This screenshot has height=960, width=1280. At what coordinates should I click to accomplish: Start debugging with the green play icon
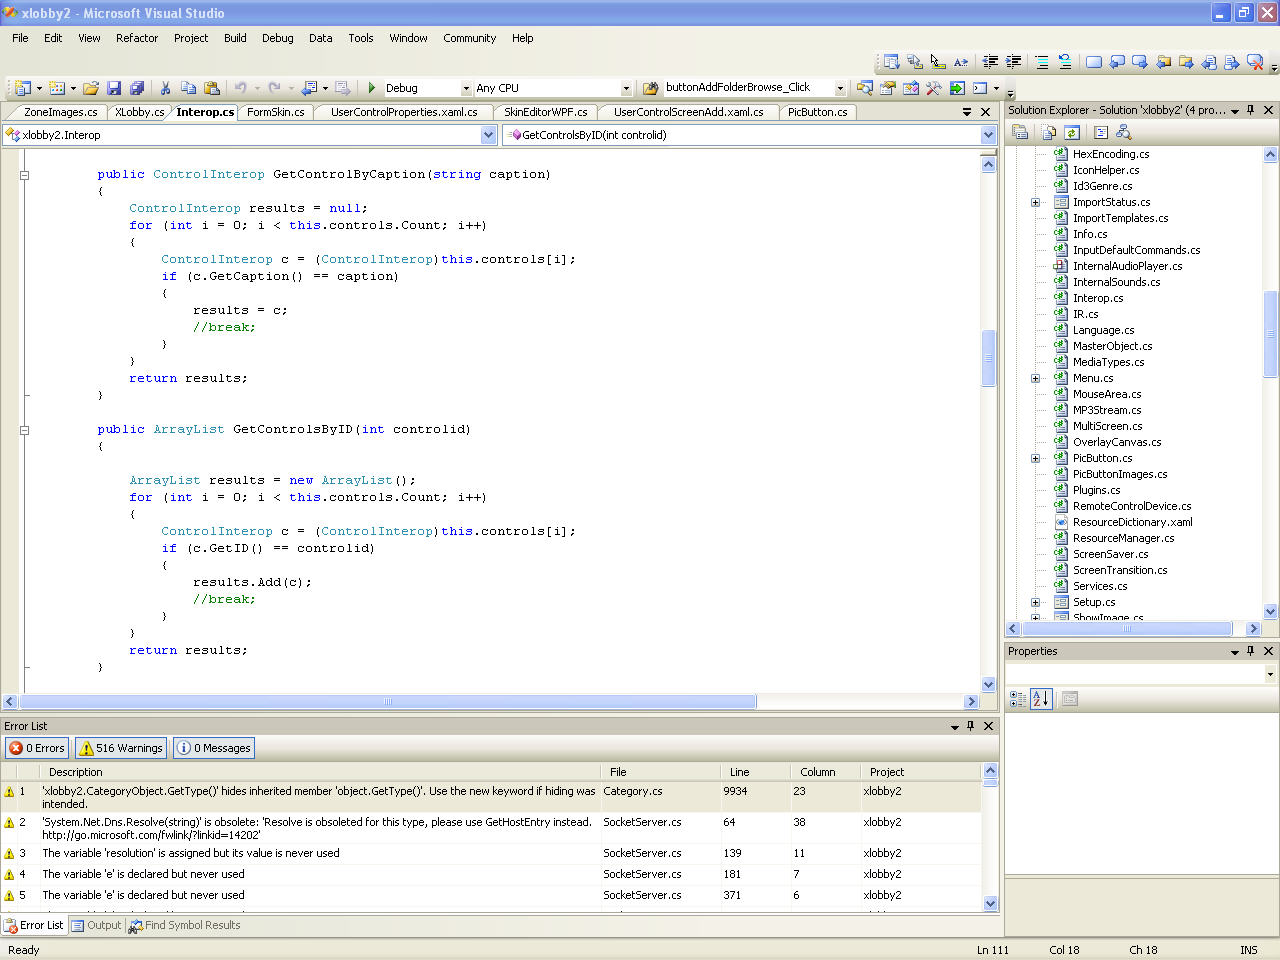372,88
